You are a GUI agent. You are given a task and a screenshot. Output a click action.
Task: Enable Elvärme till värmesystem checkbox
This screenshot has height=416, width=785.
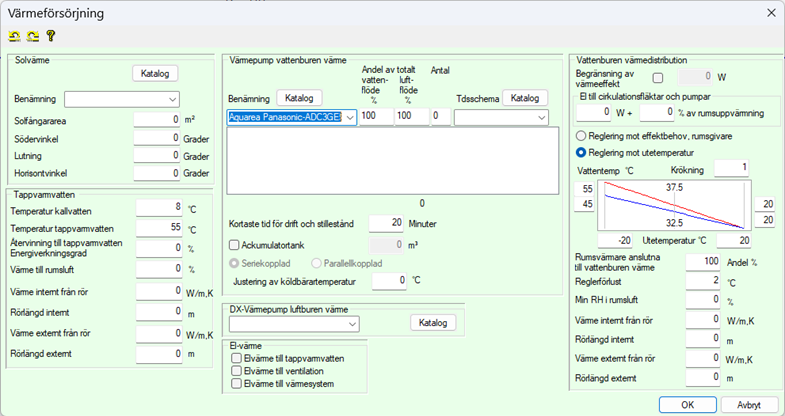point(236,384)
